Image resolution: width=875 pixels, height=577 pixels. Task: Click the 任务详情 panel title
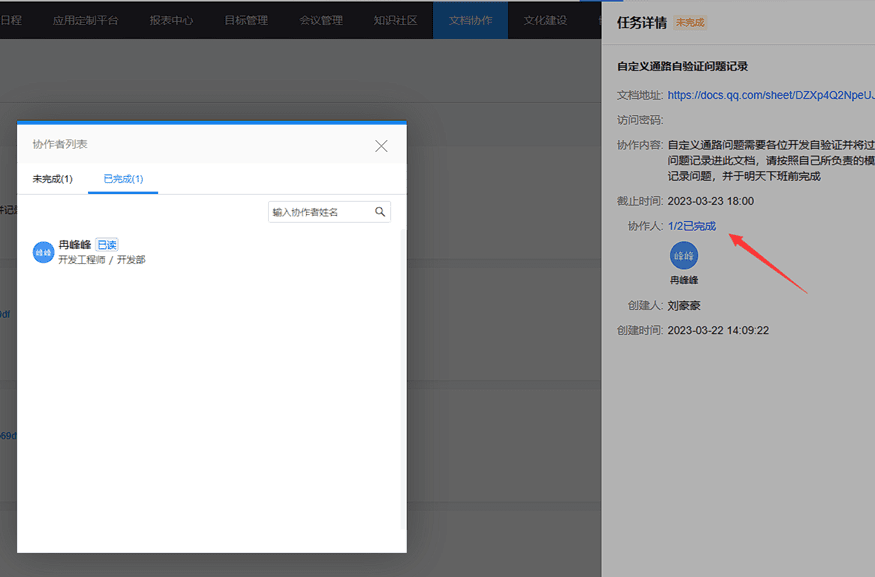click(x=642, y=23)
